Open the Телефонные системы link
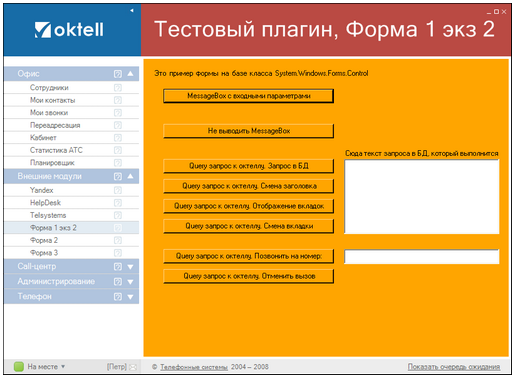This screenshot has width=518, height=380. pos(194,367)
